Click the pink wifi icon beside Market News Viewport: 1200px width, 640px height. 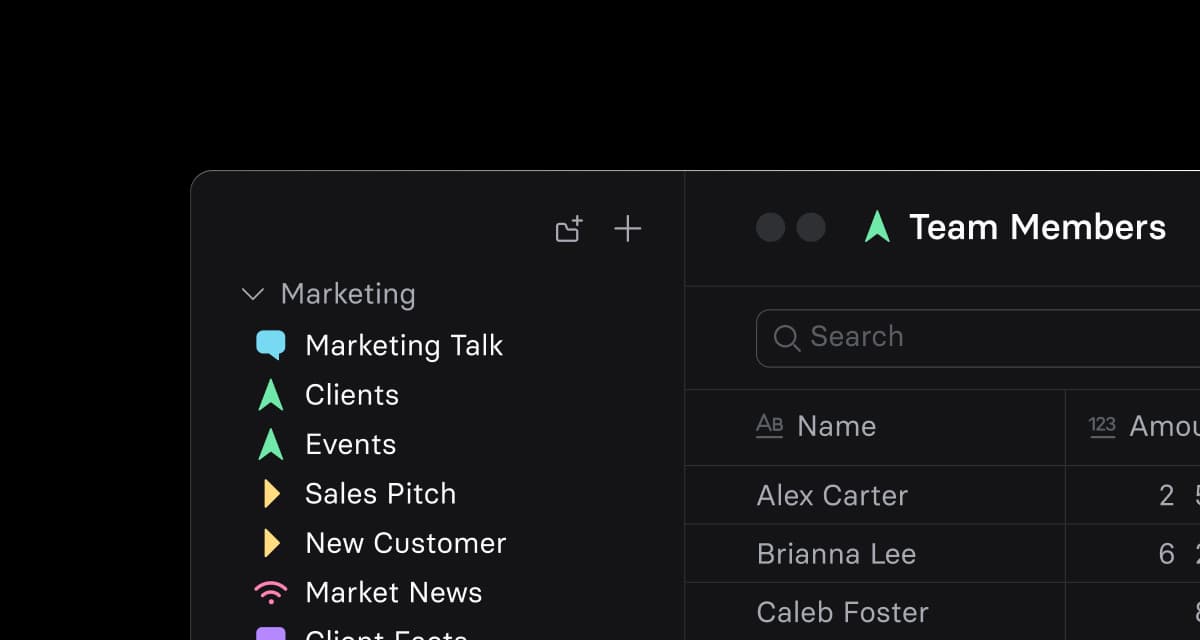[x=271, y=592]
